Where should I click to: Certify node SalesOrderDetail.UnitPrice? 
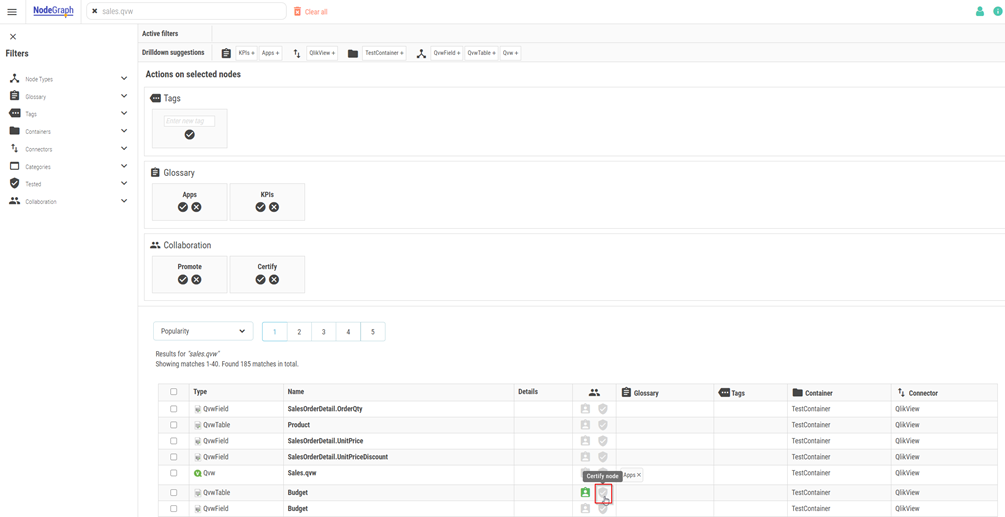pyautogui.click(x=602, y=441)
